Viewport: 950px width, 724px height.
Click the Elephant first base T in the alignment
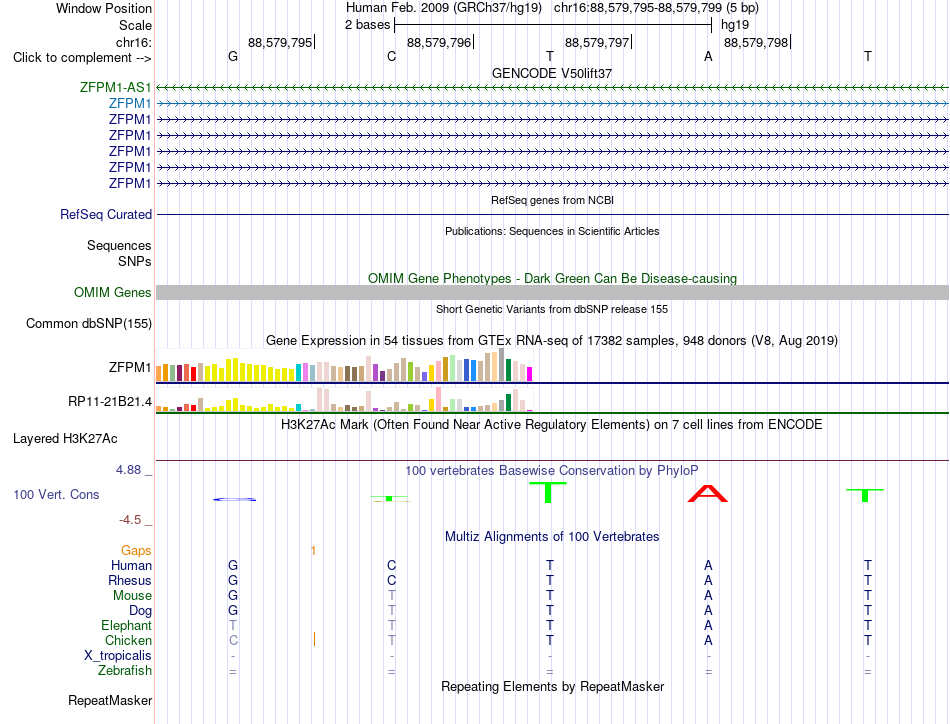(x=233, y=625)
